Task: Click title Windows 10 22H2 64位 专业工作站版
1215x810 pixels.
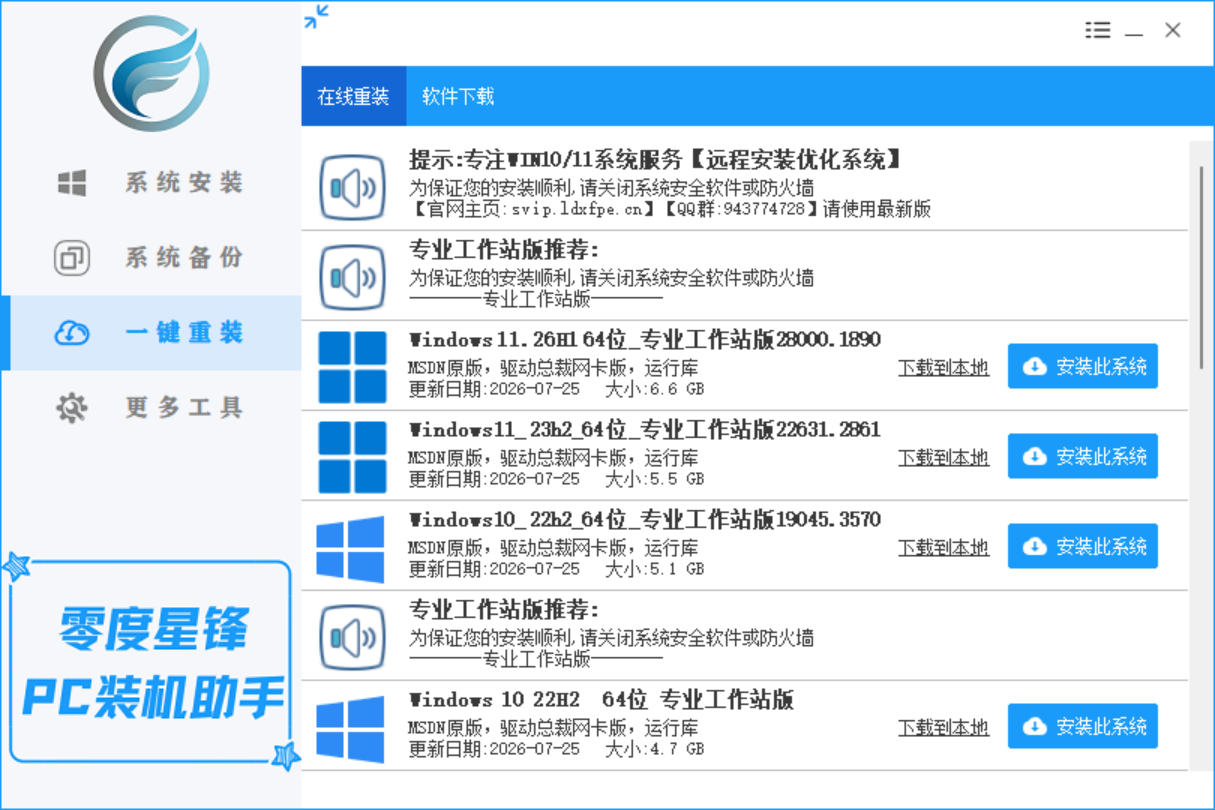Action: pyautogui.click(x=601, y=699)
